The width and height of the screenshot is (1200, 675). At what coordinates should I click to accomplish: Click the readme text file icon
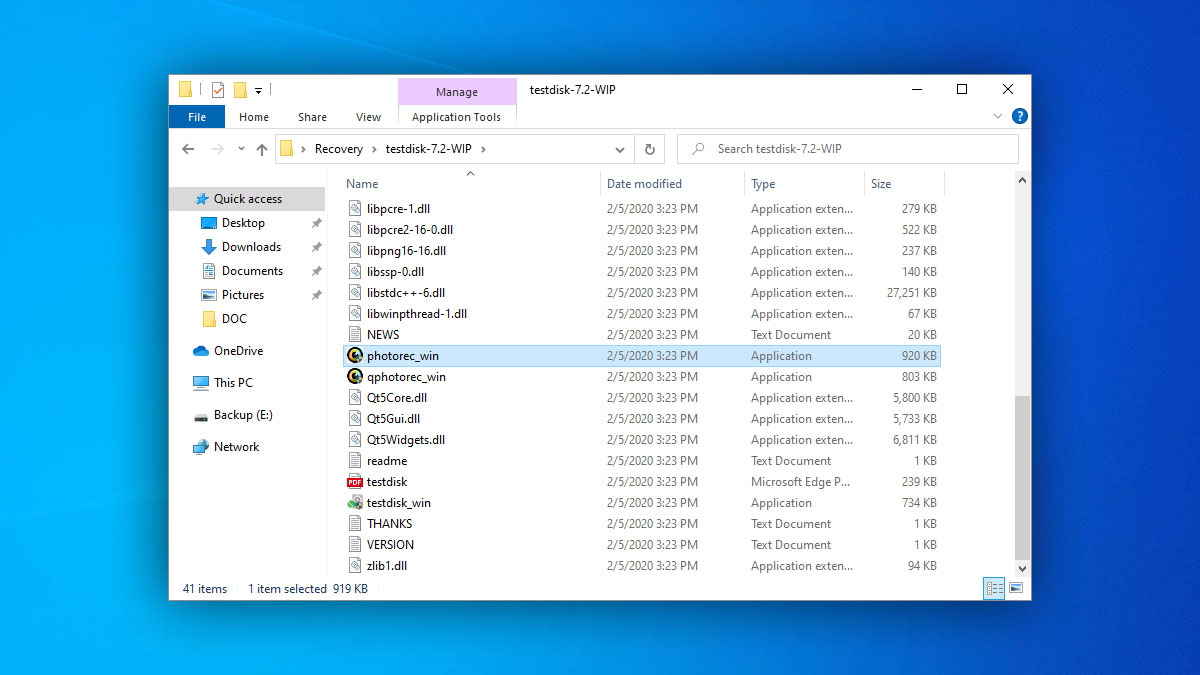point(355,461)
